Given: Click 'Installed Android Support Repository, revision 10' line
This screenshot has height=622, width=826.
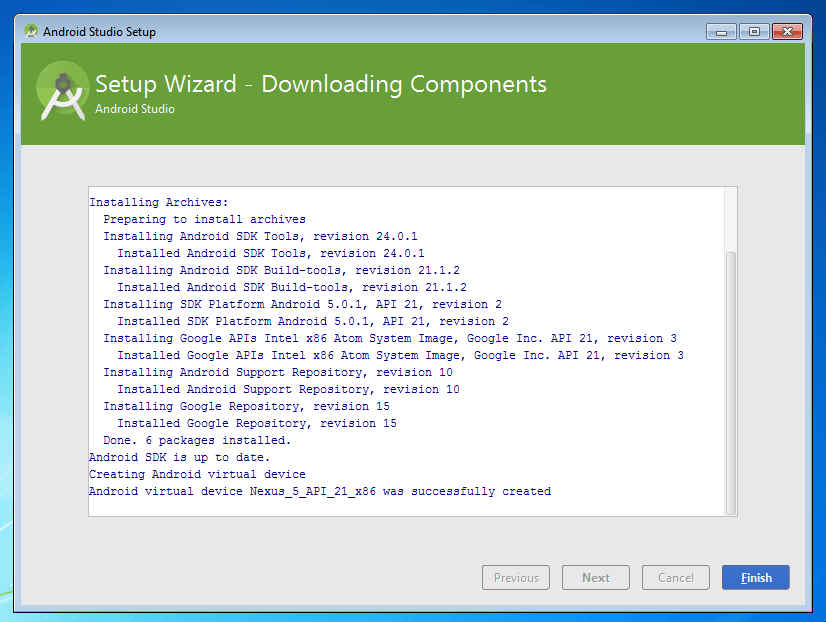Looking at the screenshot, I should pos(288,389).
